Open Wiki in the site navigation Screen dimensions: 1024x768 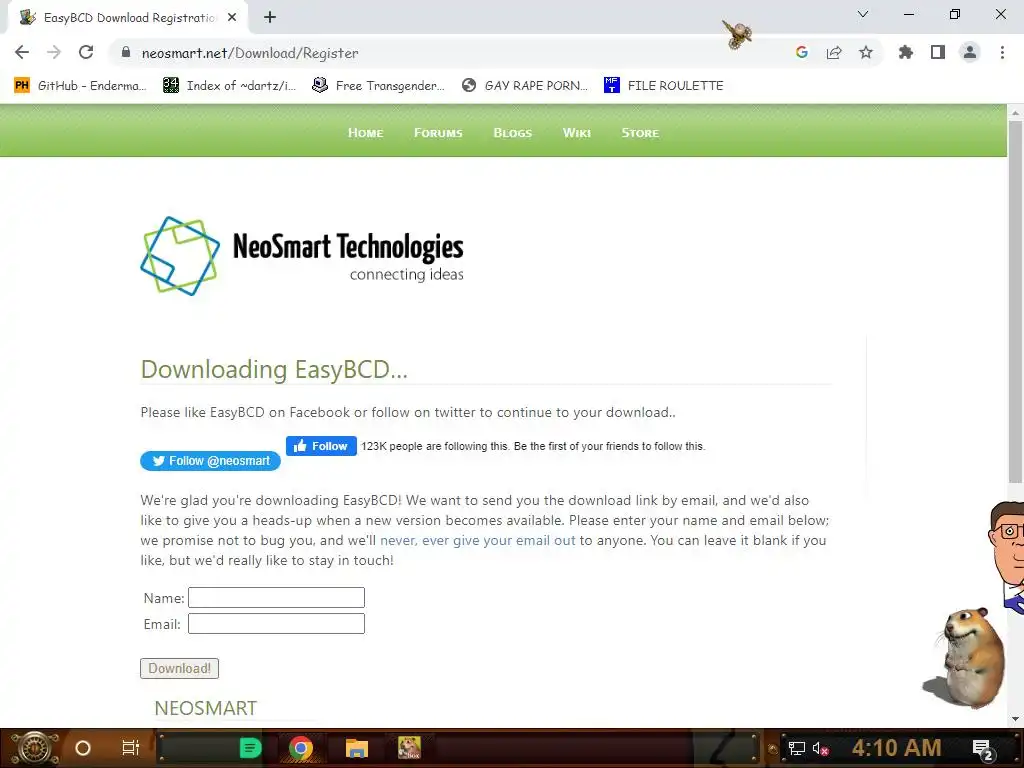[x=577, y=133]
